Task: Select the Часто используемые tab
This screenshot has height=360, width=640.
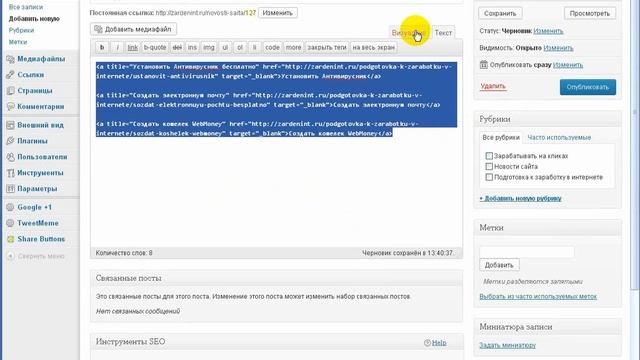Action: coord(559,138)
